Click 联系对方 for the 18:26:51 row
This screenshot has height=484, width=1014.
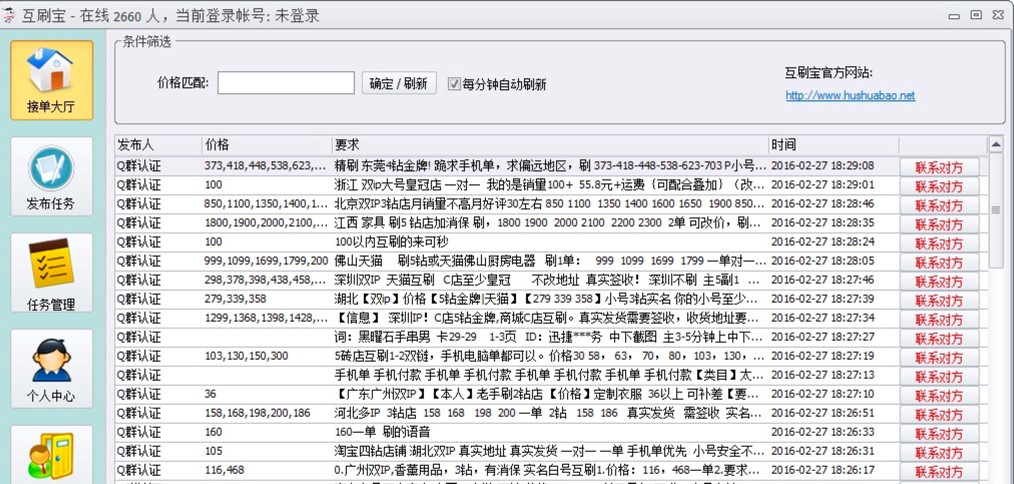click(939, 415)
